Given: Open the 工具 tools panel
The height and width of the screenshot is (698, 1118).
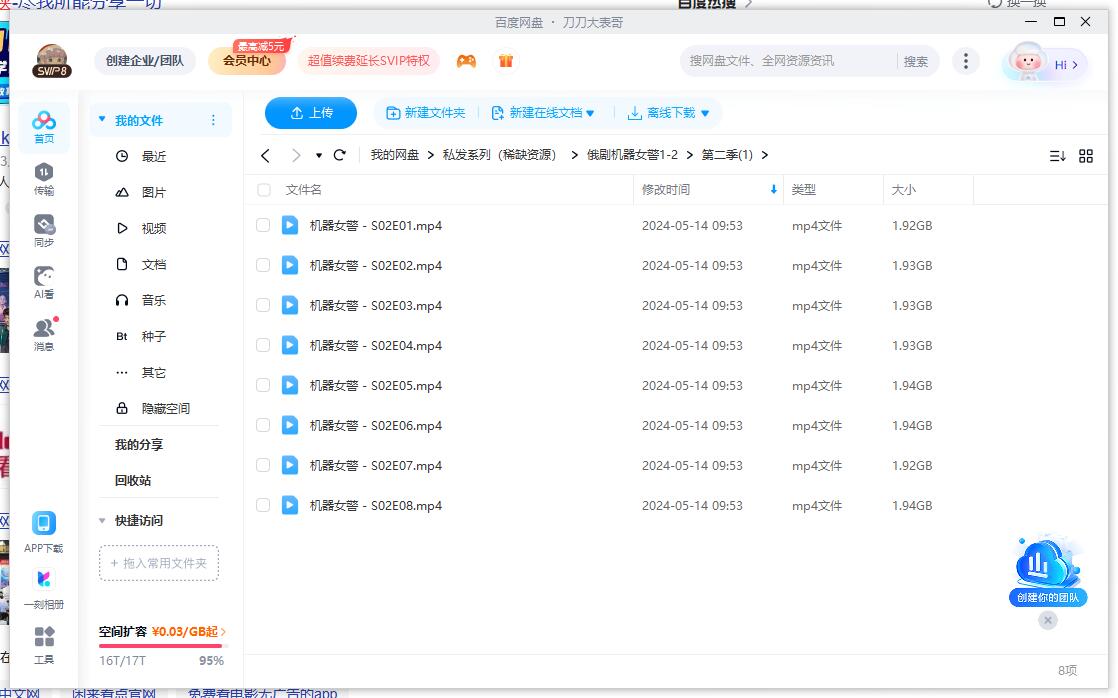Looking at the screenshot, I should (44, 645).
